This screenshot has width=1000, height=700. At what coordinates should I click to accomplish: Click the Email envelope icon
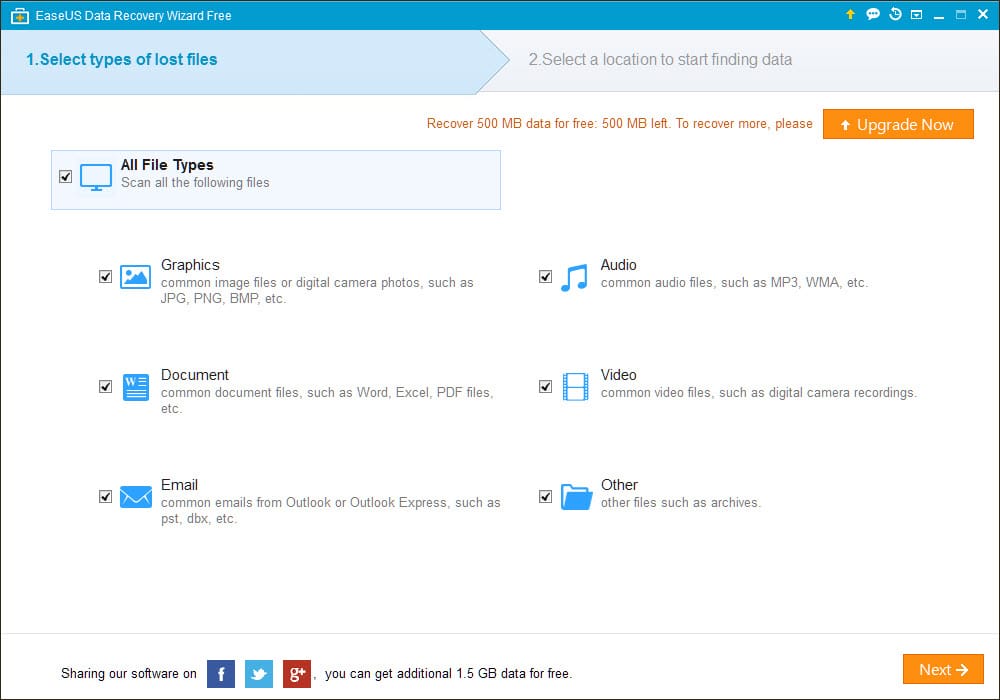(x=136, y=497)
